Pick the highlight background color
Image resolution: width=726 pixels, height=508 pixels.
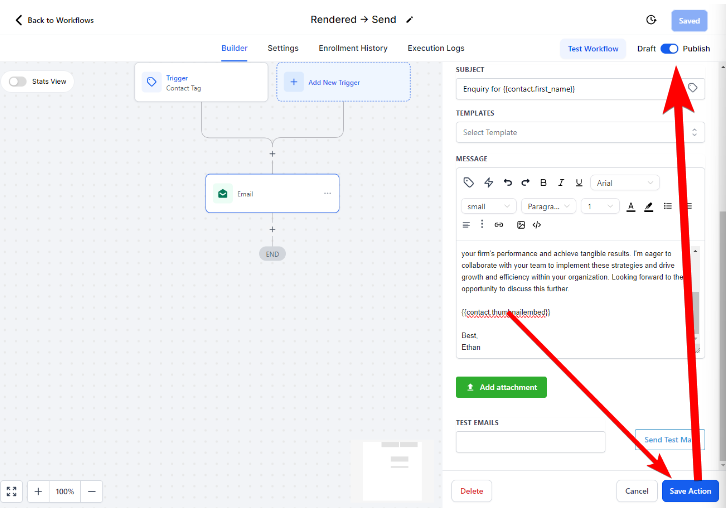pos(649,207)
